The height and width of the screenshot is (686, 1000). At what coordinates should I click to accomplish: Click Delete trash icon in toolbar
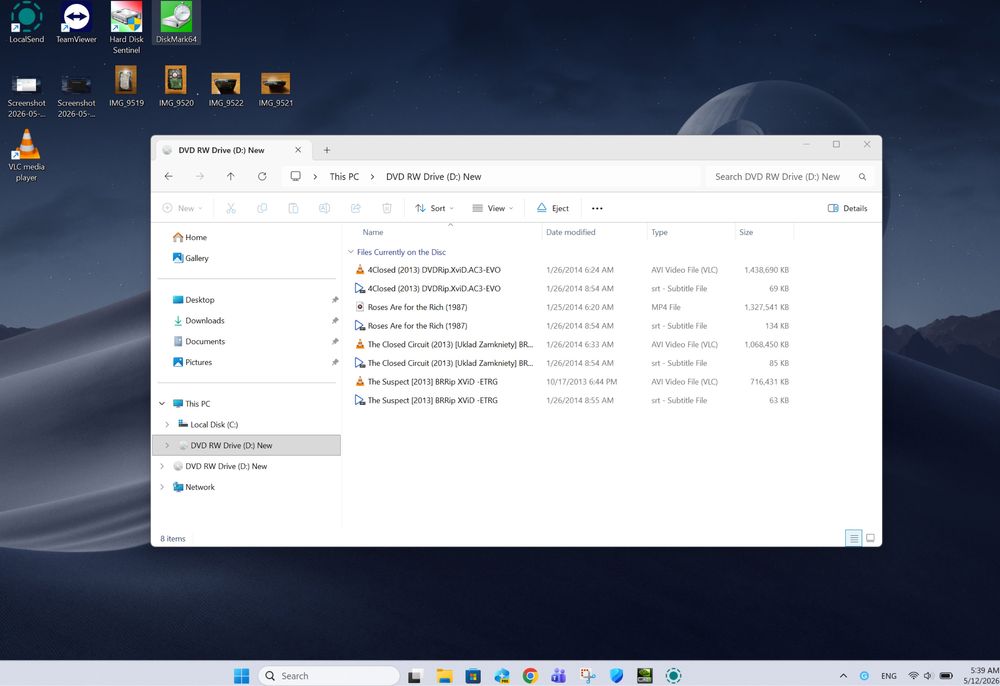coord(386,208)
